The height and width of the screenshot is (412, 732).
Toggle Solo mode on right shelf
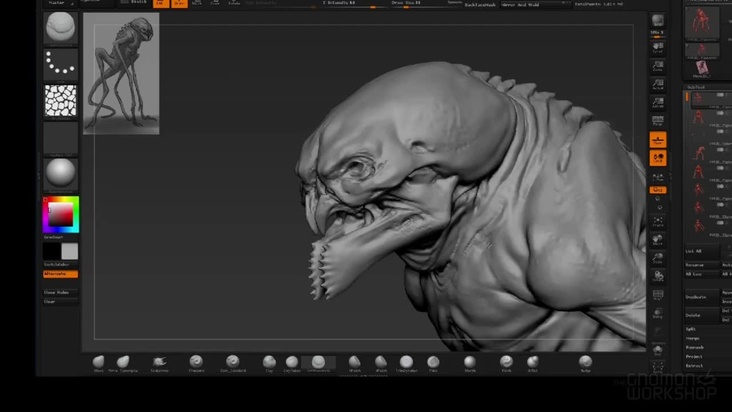[x=658, y=350]
